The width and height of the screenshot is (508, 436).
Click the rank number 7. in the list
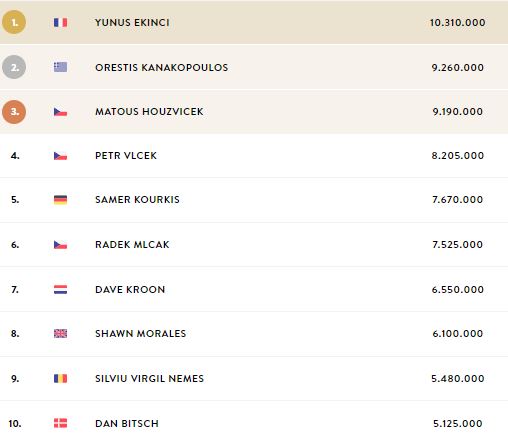coord(15,290)
